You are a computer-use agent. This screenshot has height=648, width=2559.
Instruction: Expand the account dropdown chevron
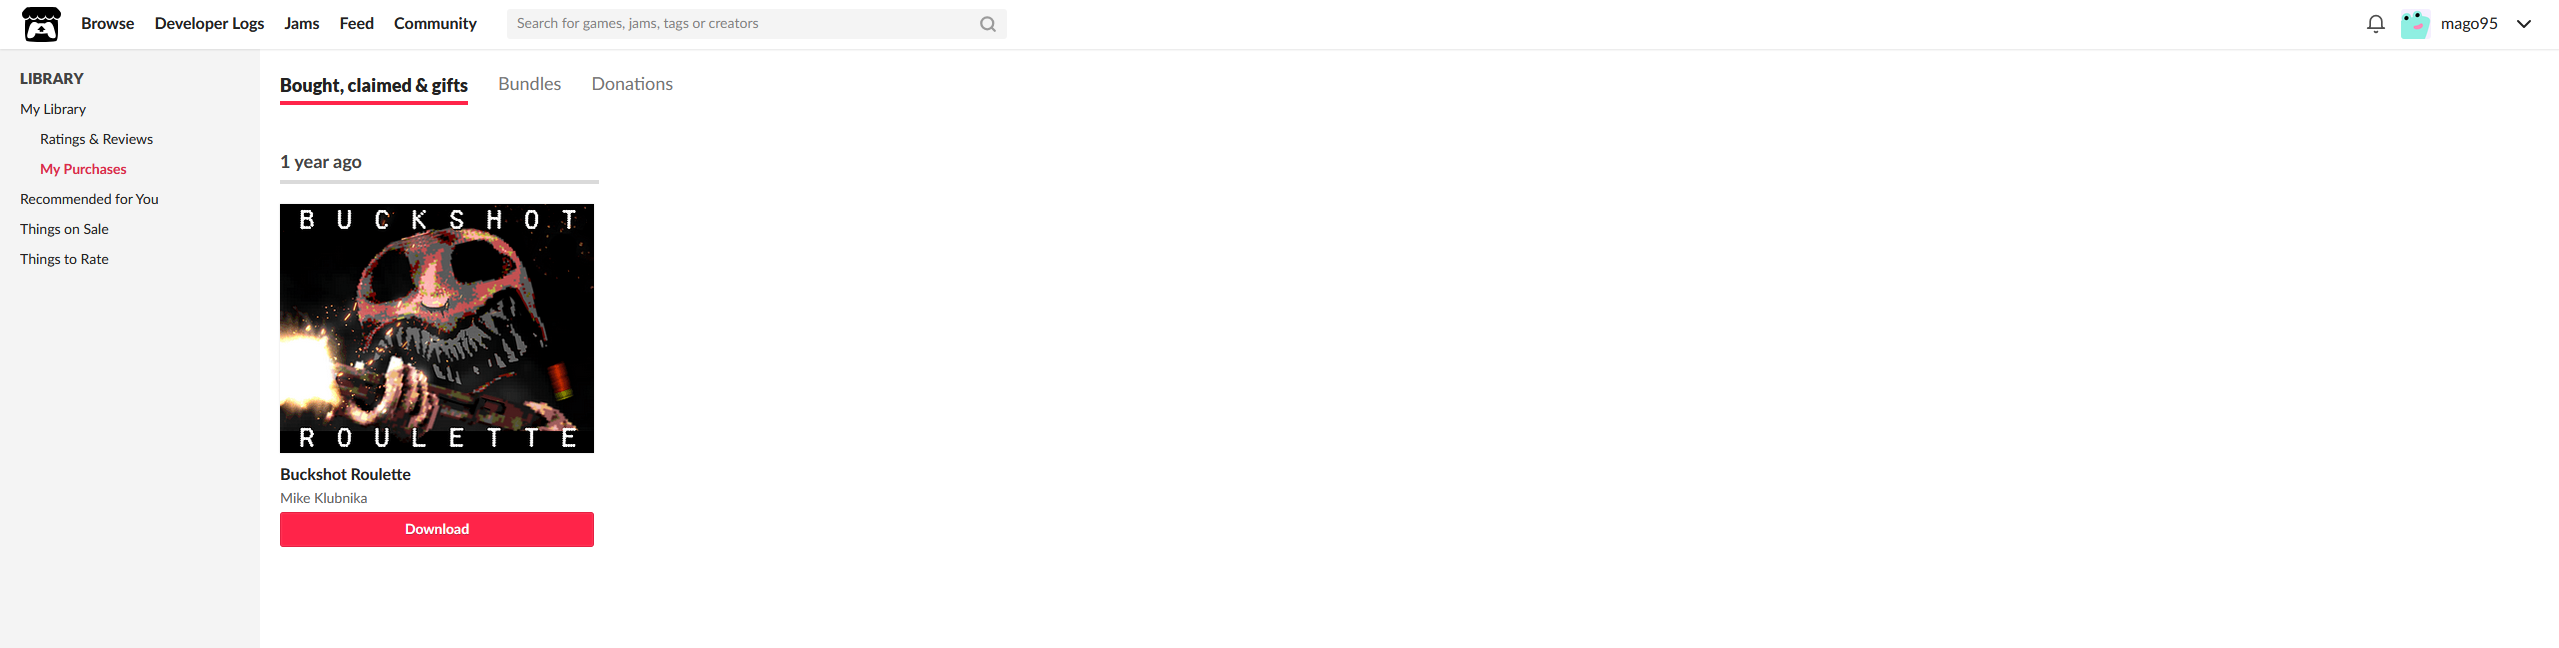click(2524, 24)
